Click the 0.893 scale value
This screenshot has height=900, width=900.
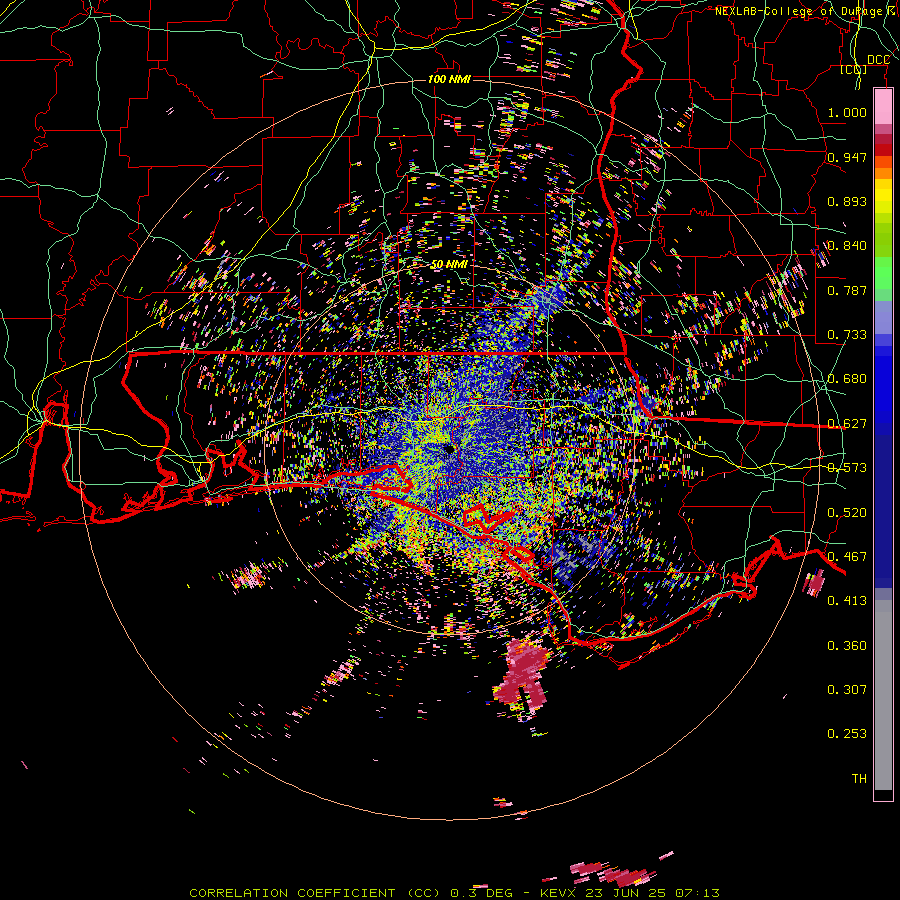tap(847, 201)
